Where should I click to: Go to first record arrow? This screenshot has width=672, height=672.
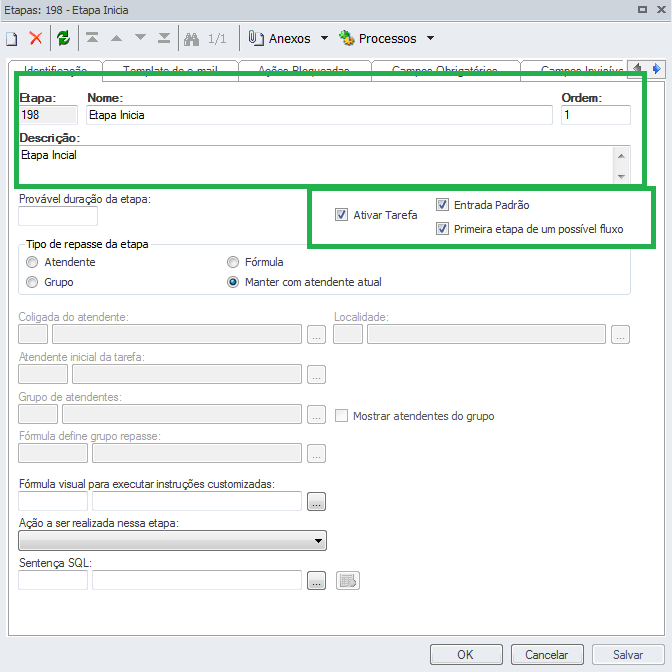[92, 38]
